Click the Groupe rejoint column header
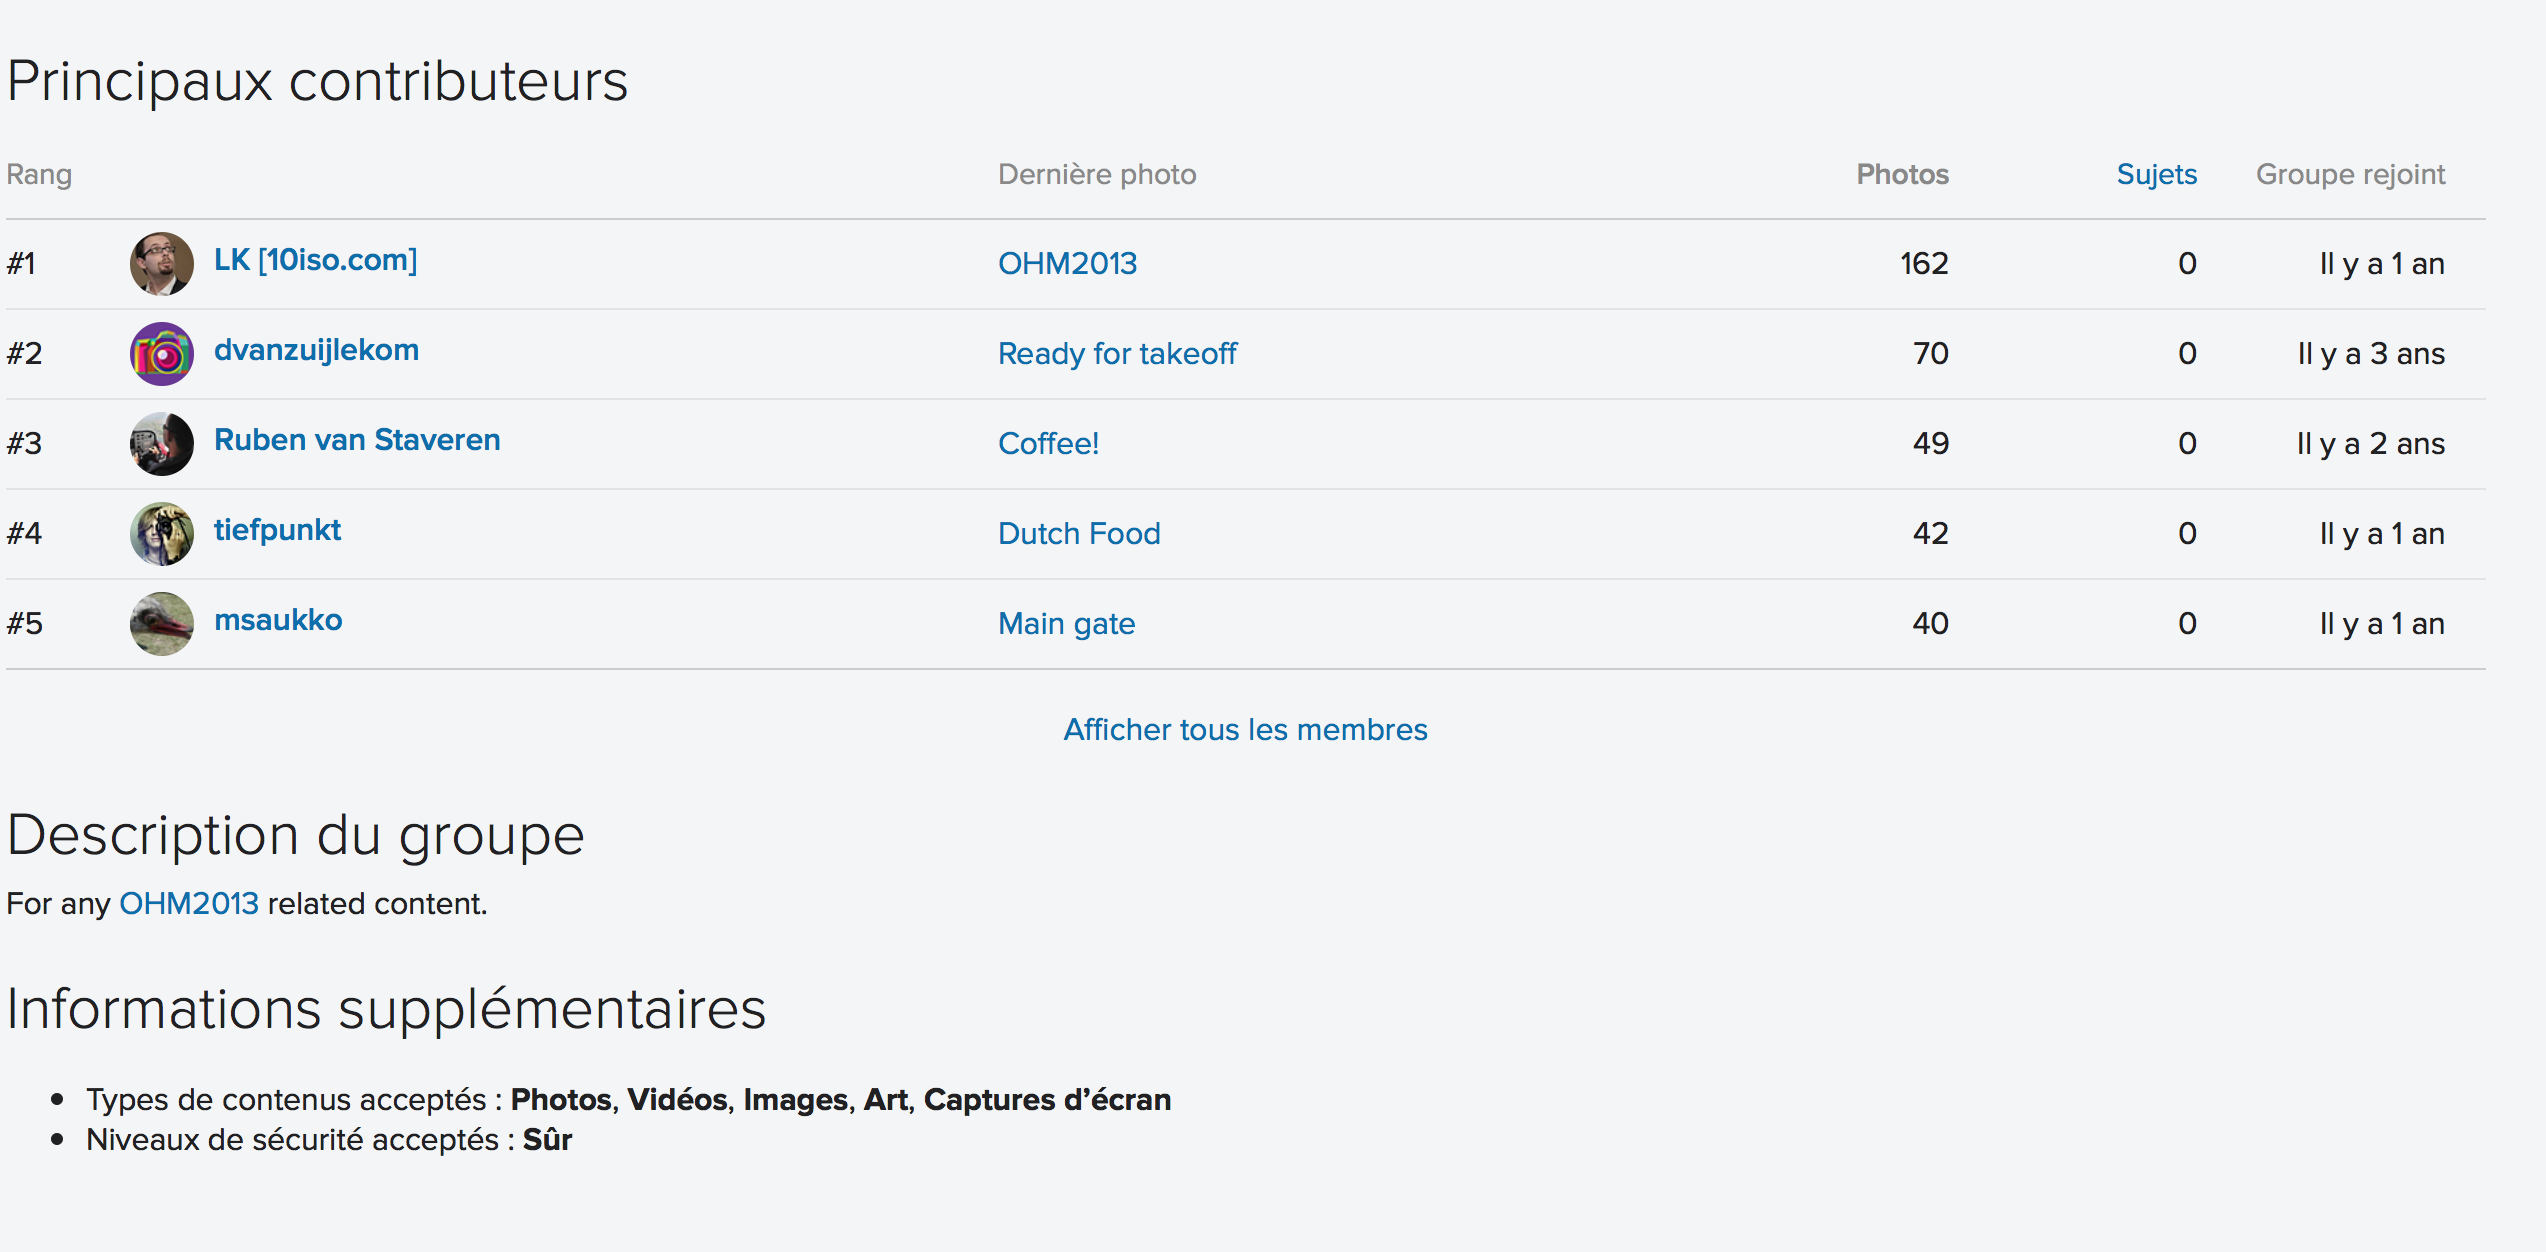Viewport: 2546px width, 1252px height. (x=2350, y=175)
